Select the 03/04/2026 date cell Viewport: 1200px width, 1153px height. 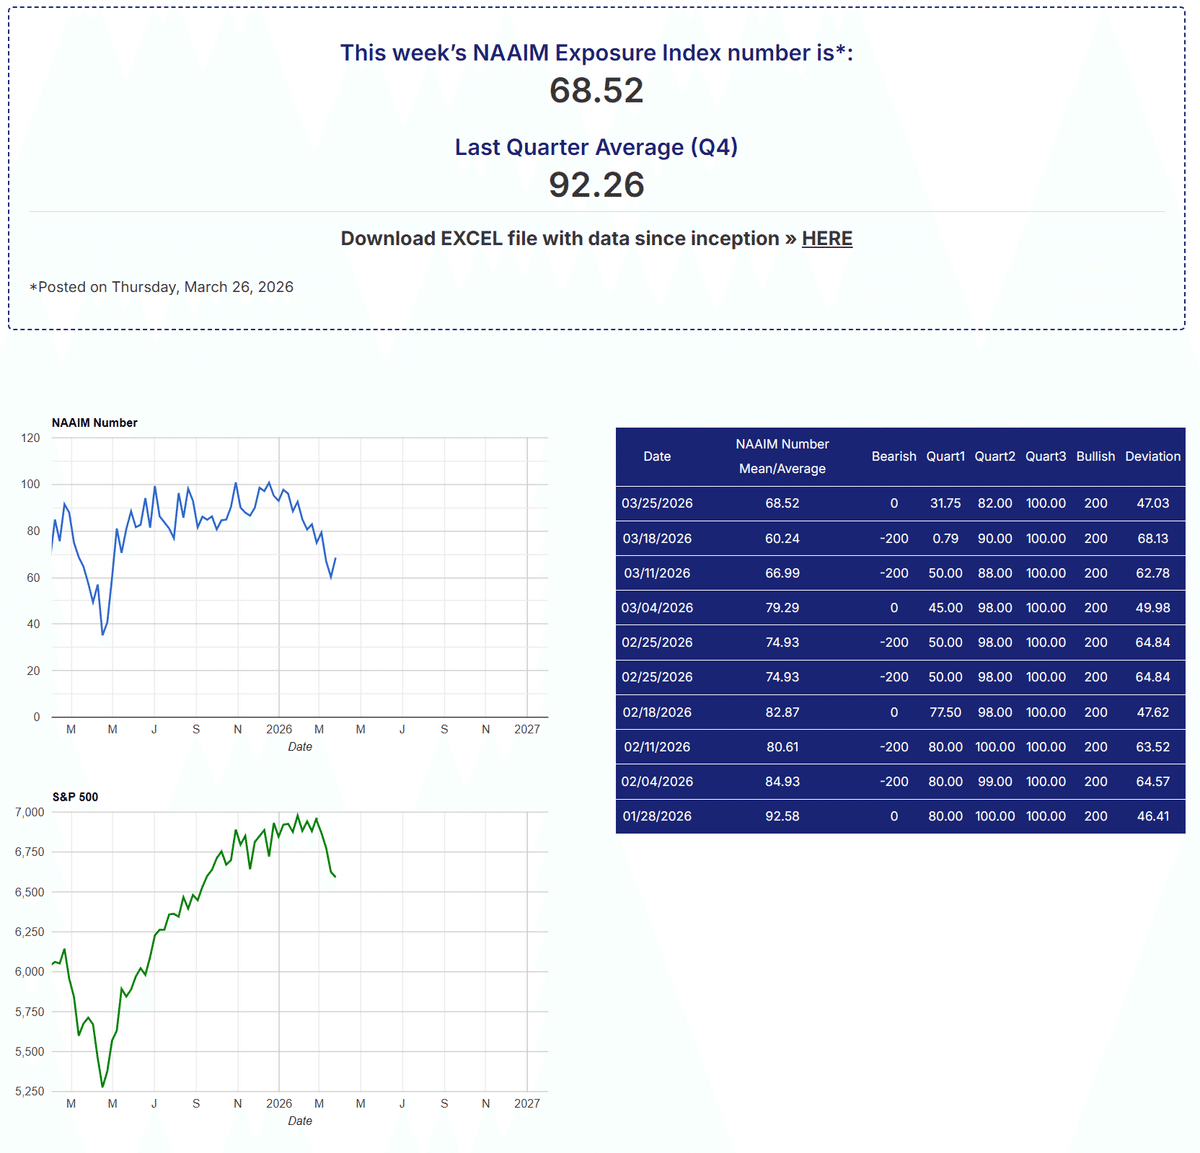(x=657, y=608)
